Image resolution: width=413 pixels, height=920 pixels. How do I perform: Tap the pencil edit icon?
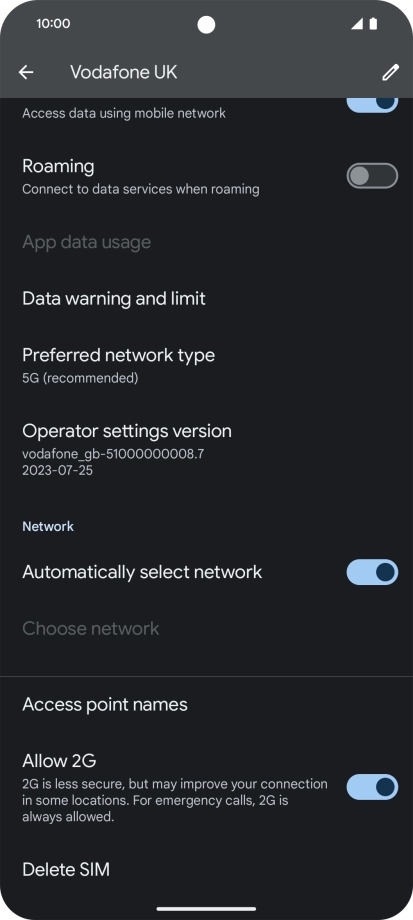click(x=390, y=72)
